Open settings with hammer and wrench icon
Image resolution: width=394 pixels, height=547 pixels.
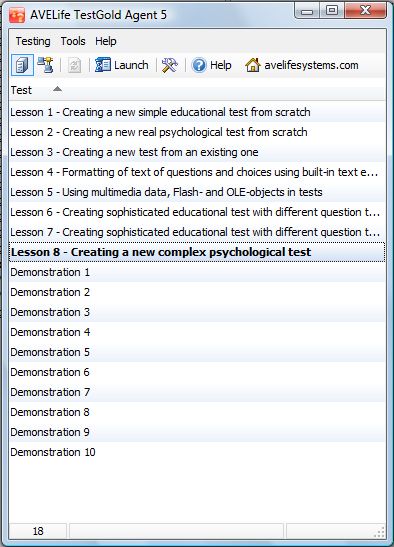(x=170, y=65)
